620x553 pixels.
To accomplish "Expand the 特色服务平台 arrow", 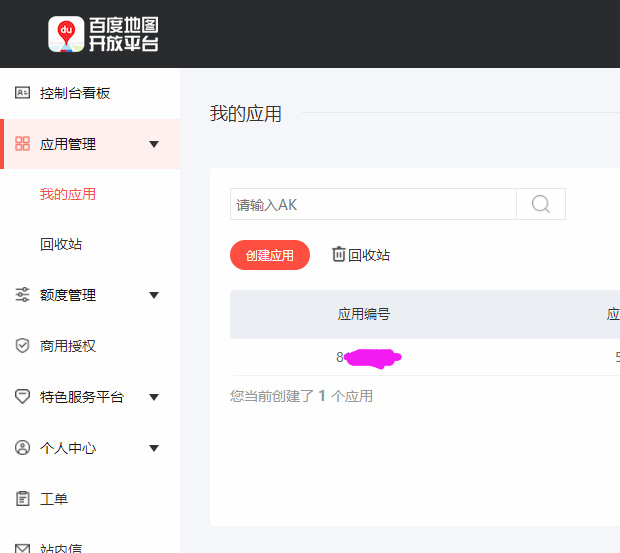I will [x=154, y=397].
